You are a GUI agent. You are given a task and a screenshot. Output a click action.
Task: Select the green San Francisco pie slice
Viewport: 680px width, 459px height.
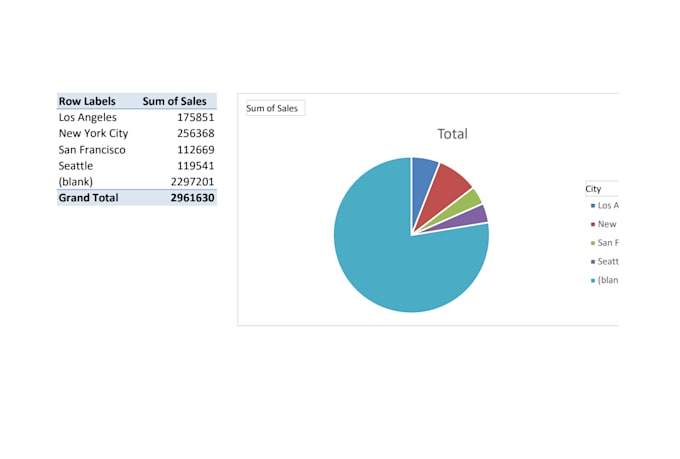[x=468, y=201]
